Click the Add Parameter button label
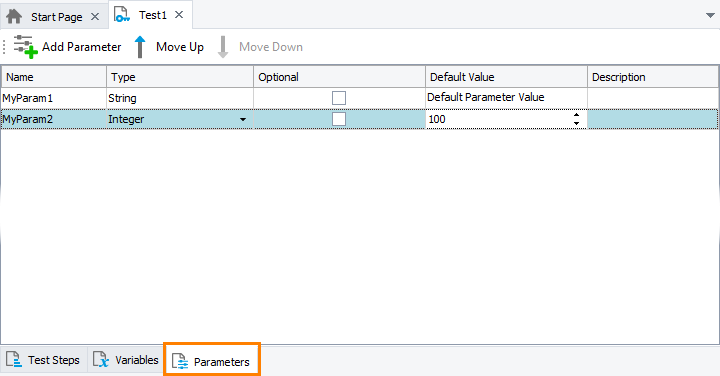The width and height of the screenshot is (720, 376). point(82,47)
